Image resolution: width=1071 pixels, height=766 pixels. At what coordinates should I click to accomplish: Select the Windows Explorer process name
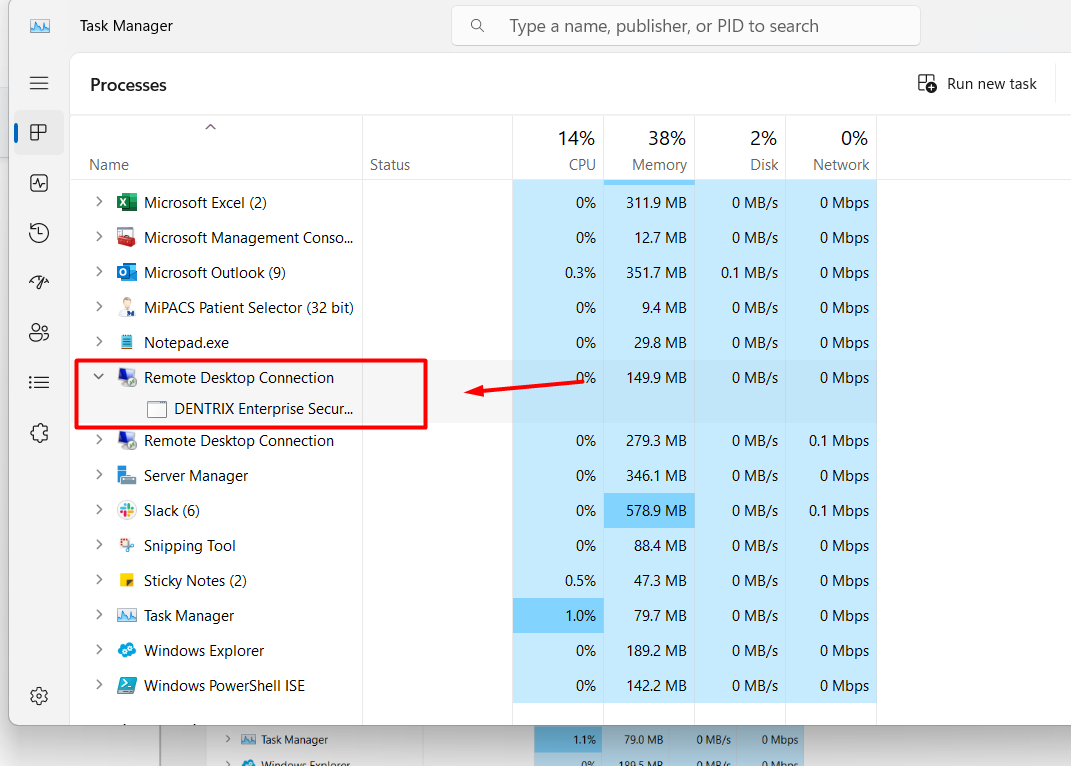point(204,651)
